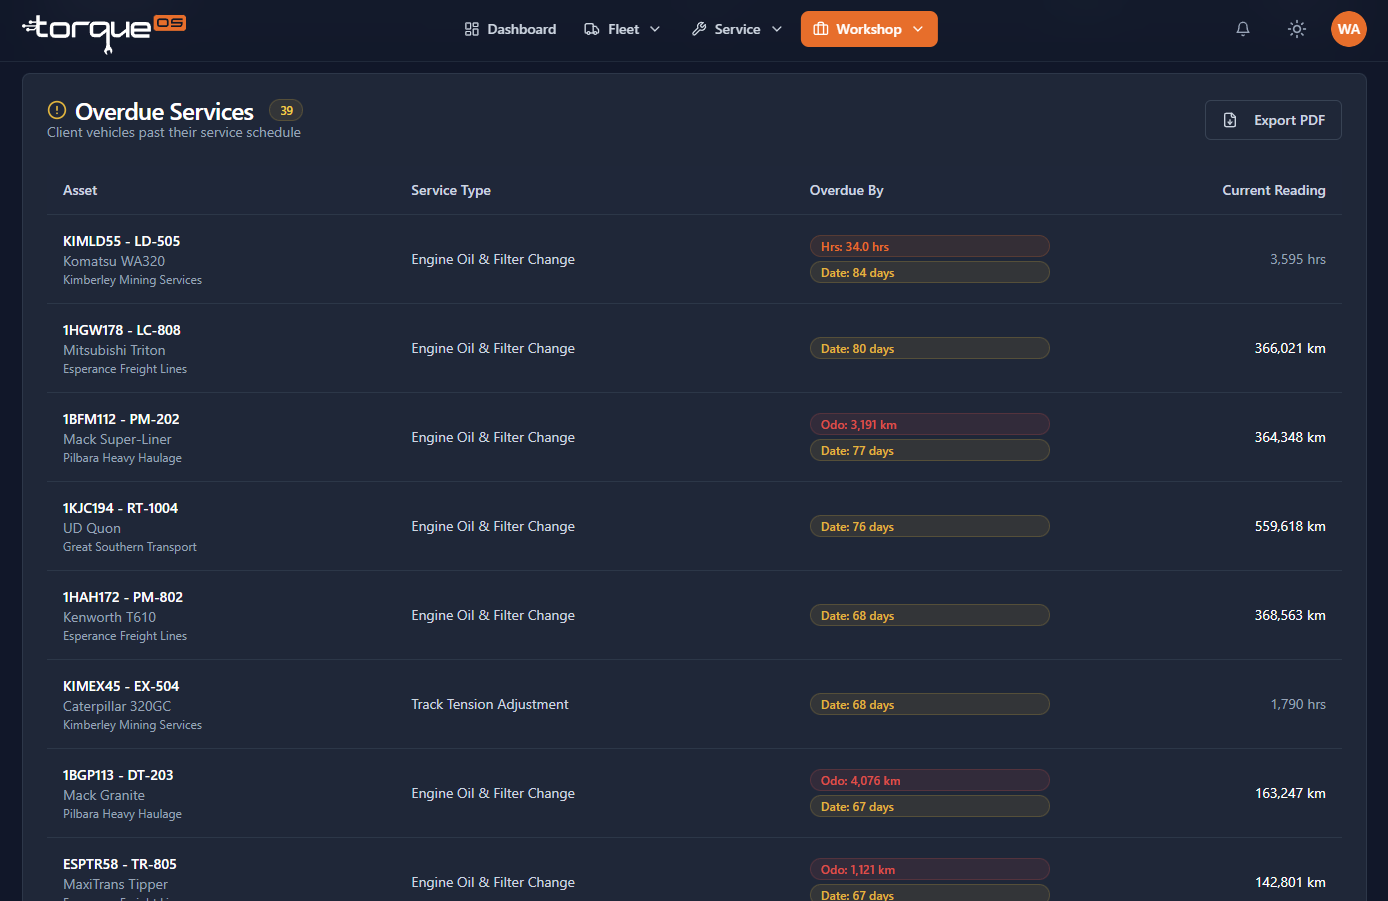This screenshot has height=901, width=1388.
Task: Click Pilbara Heavy Haulage under Mack Granite
Action: [122, 814]
